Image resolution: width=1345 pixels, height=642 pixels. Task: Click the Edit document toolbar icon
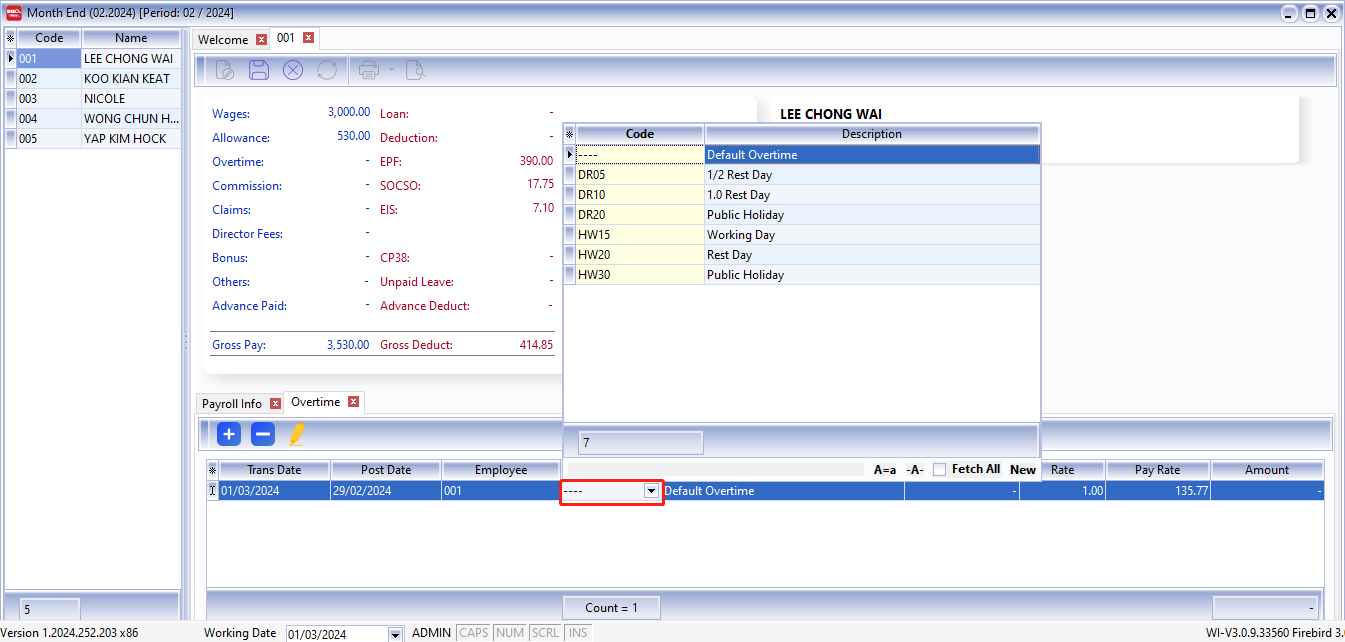[x=225, y=70]
